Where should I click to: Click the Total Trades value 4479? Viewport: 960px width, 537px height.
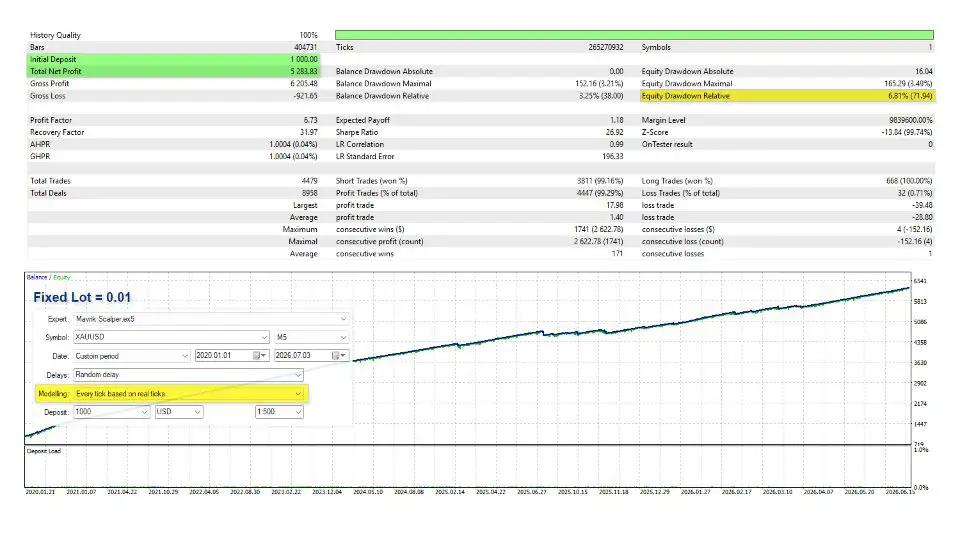310,181
